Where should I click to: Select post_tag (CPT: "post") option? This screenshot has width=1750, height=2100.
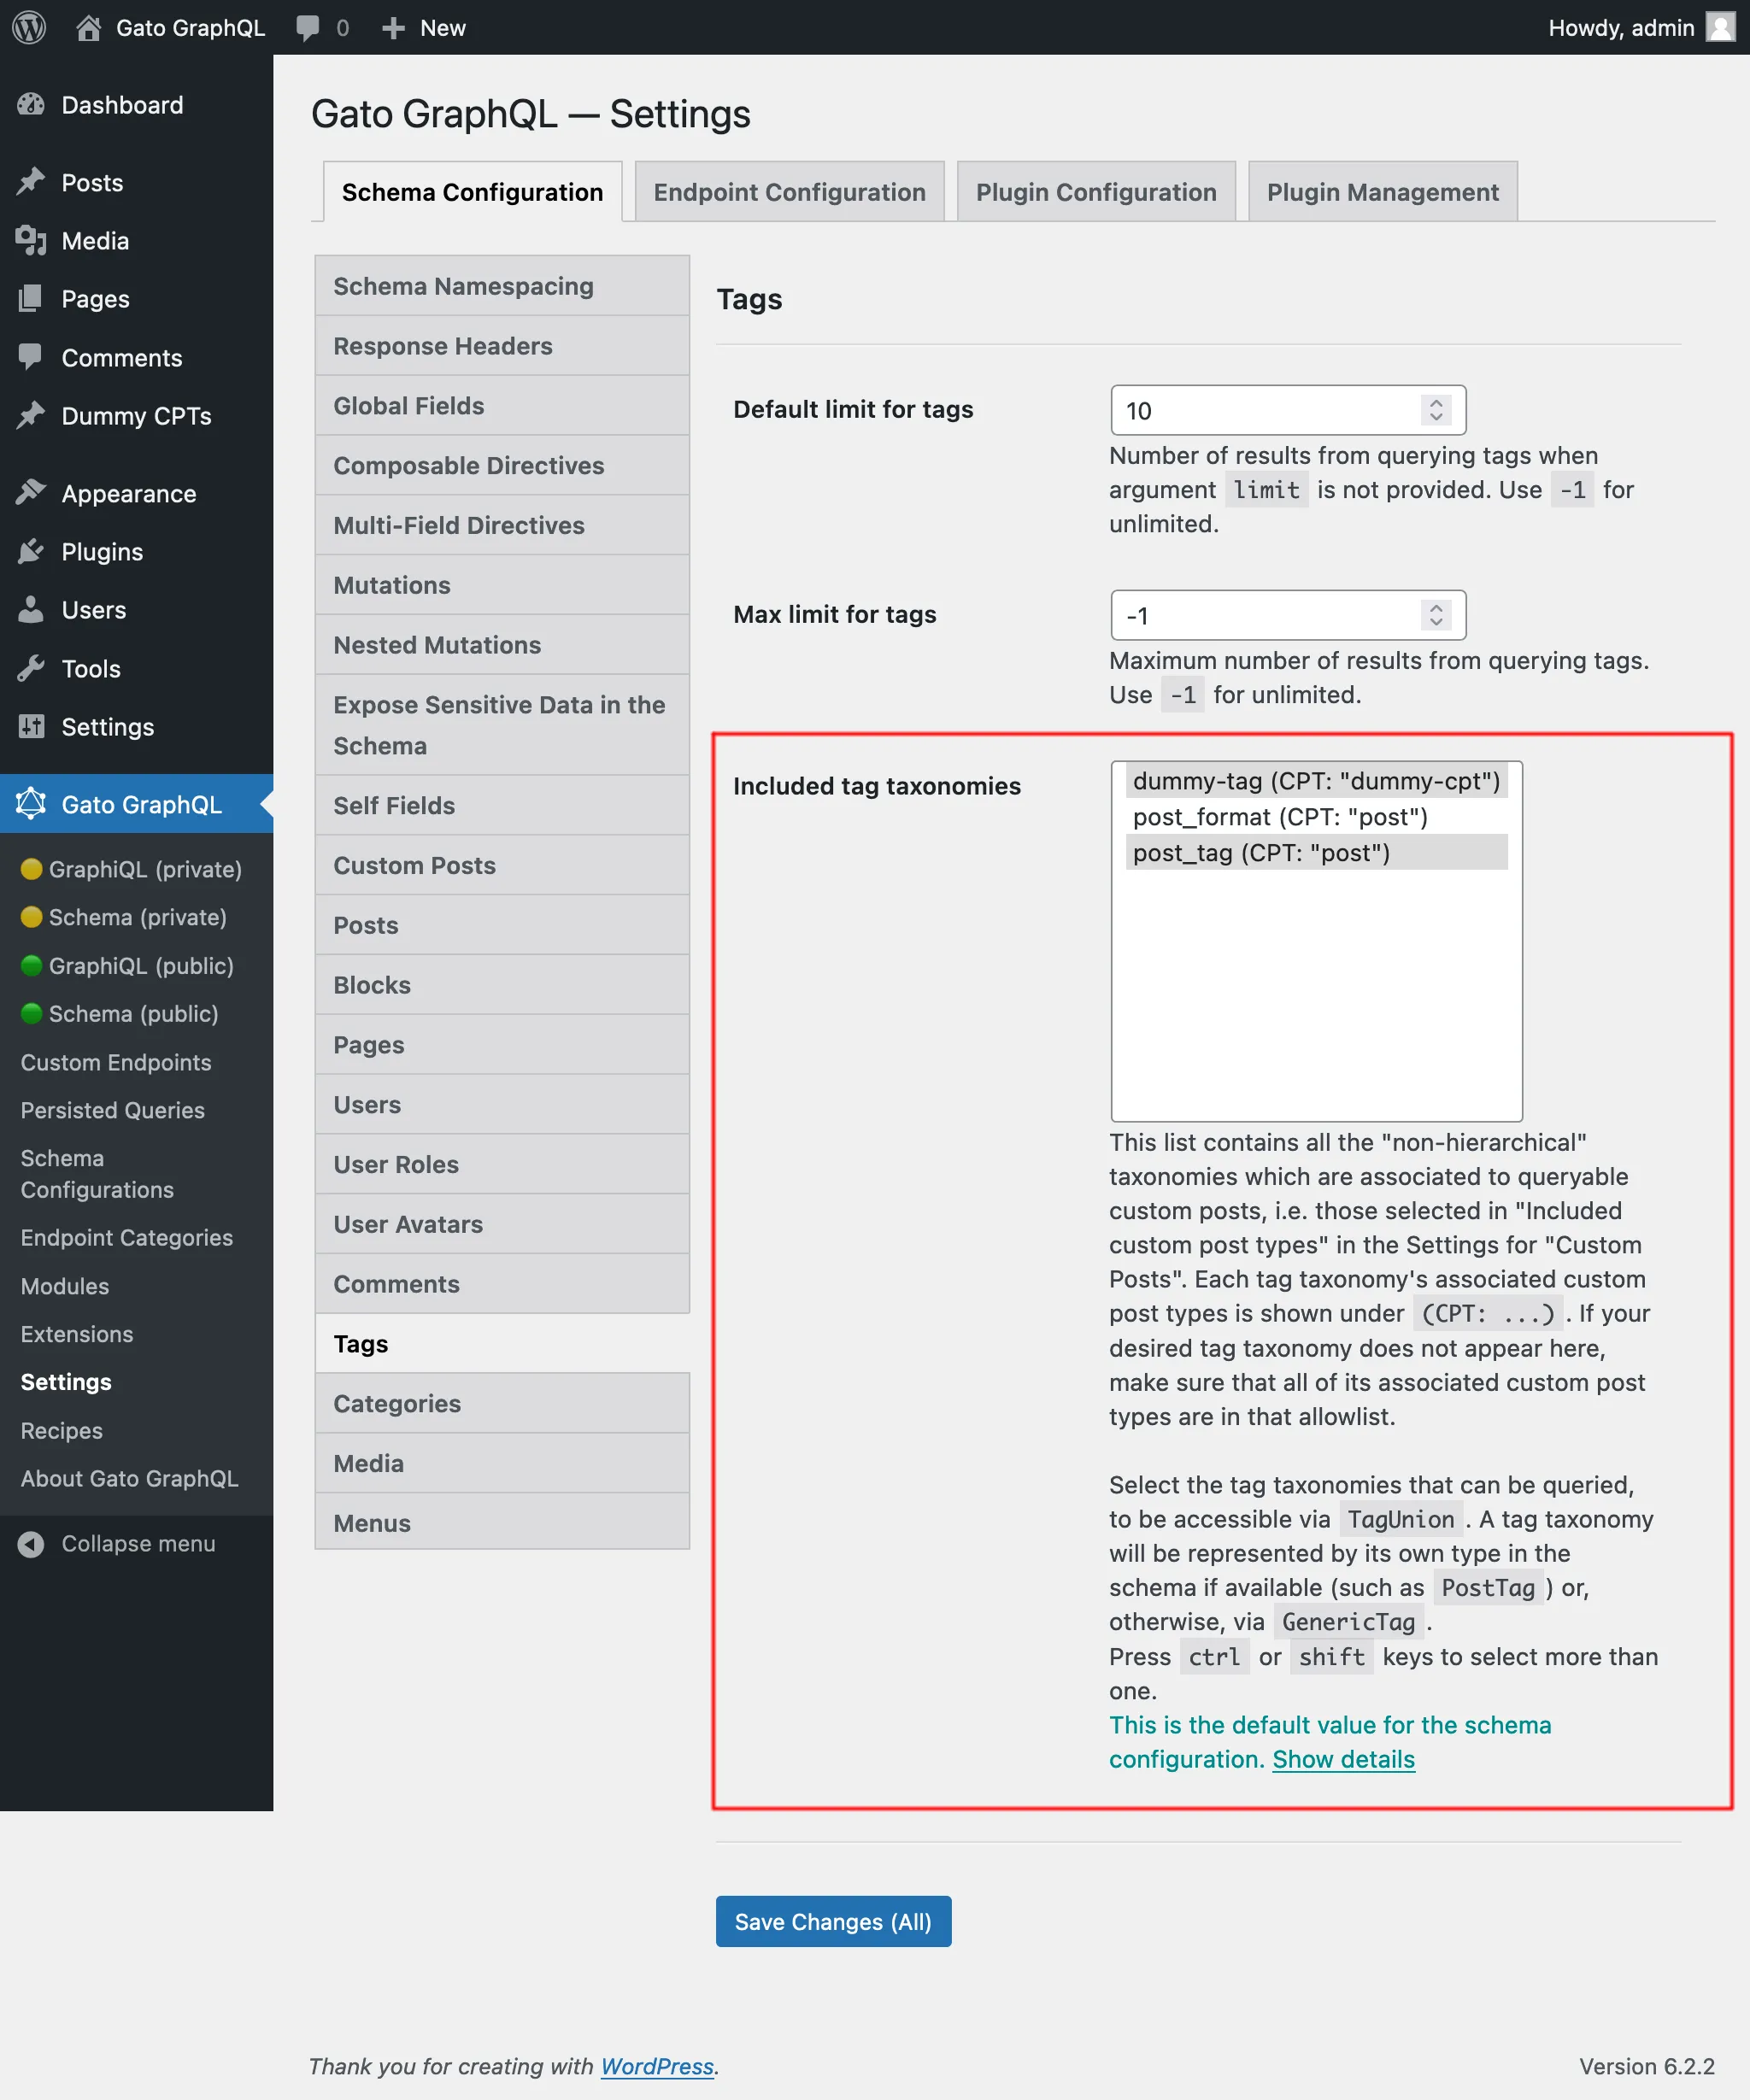coord(1316,853)
